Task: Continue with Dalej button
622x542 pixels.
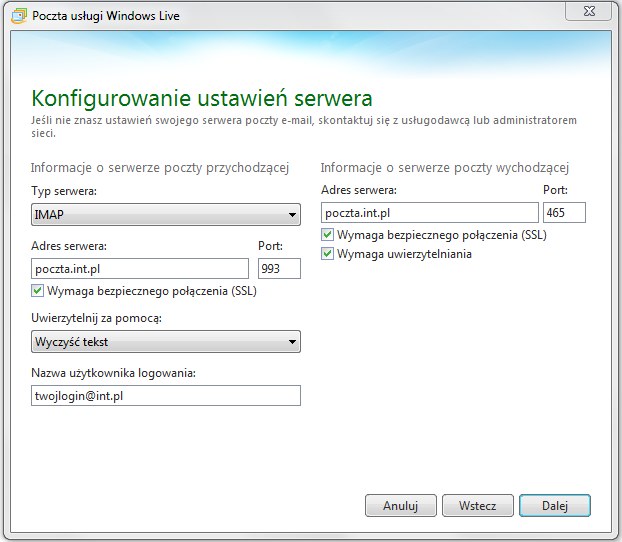Action: tap(555, 505)
